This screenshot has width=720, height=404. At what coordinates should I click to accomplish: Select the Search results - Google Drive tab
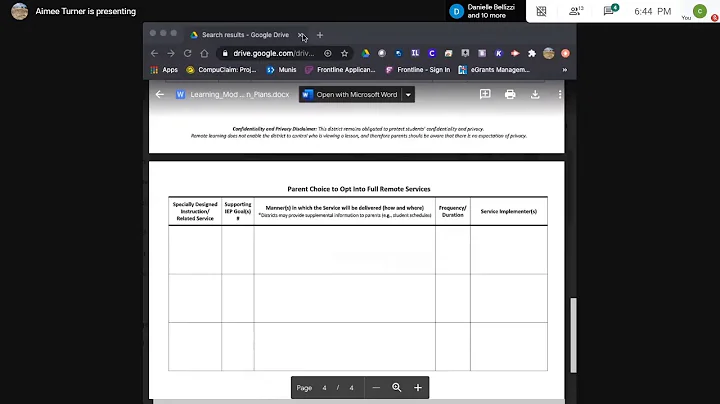point(245,35)
